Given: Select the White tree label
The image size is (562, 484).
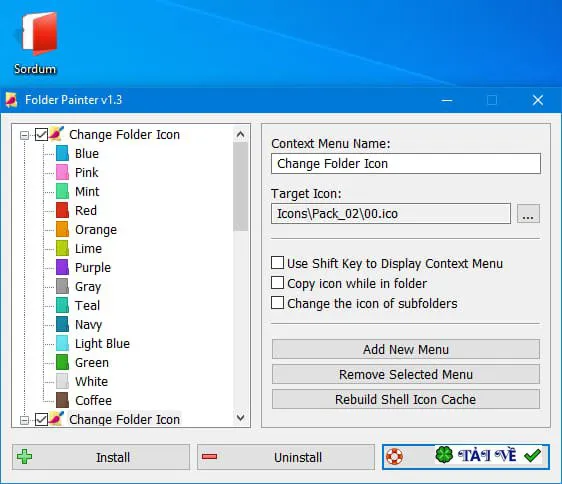Looking at the screenshot, I should pos(91,381).
